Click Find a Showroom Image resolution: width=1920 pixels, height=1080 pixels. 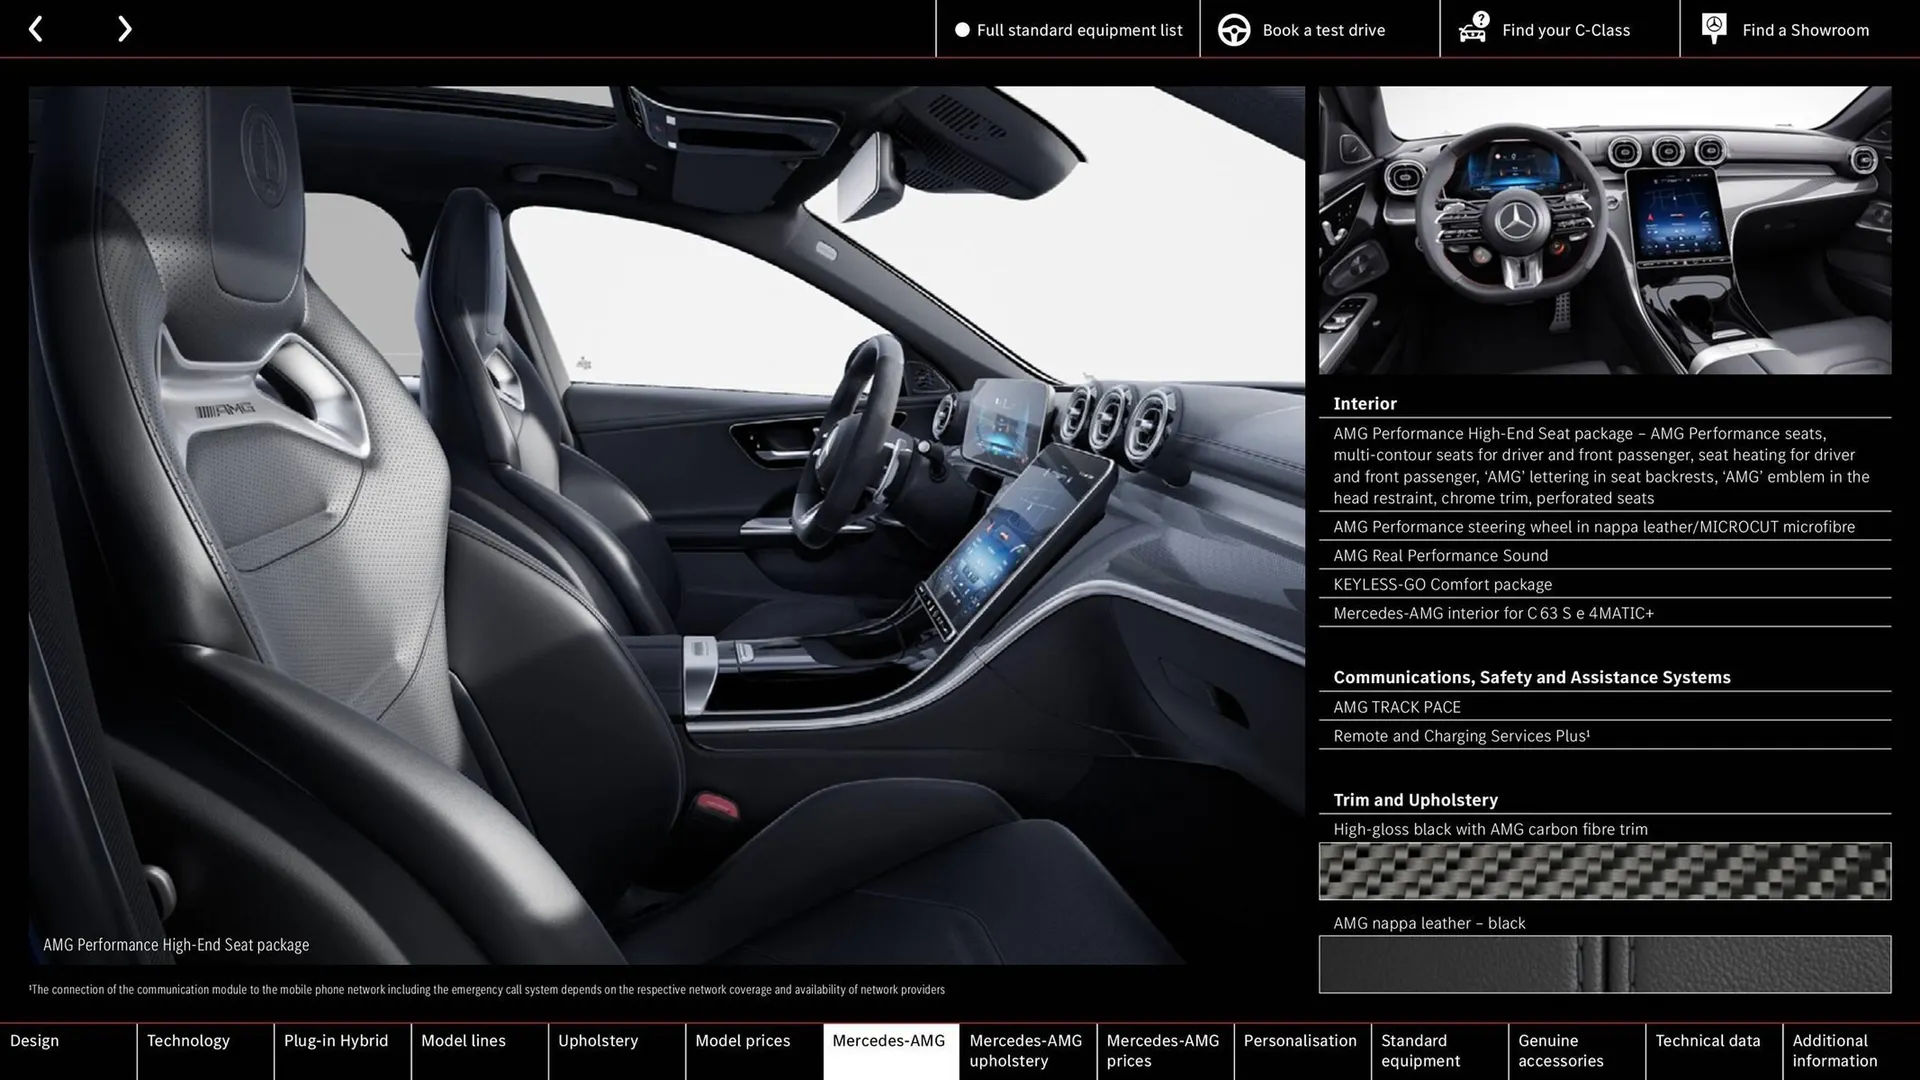click(1805, 29)
